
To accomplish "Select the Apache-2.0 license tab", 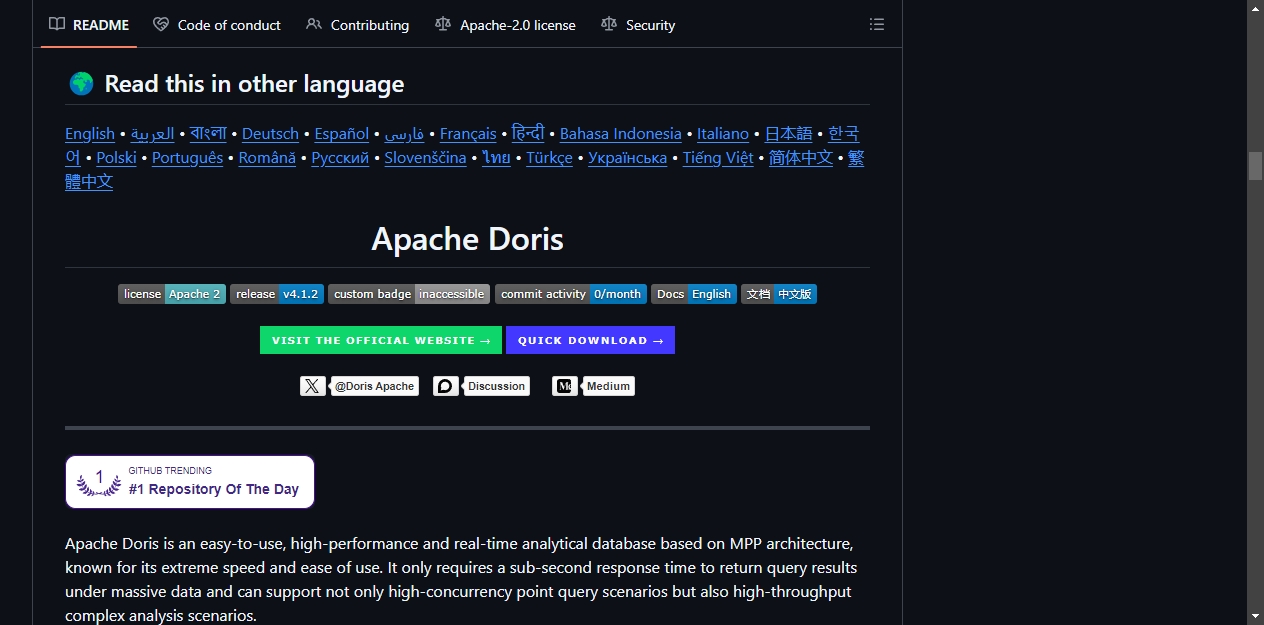I will [x=505, y=25].
